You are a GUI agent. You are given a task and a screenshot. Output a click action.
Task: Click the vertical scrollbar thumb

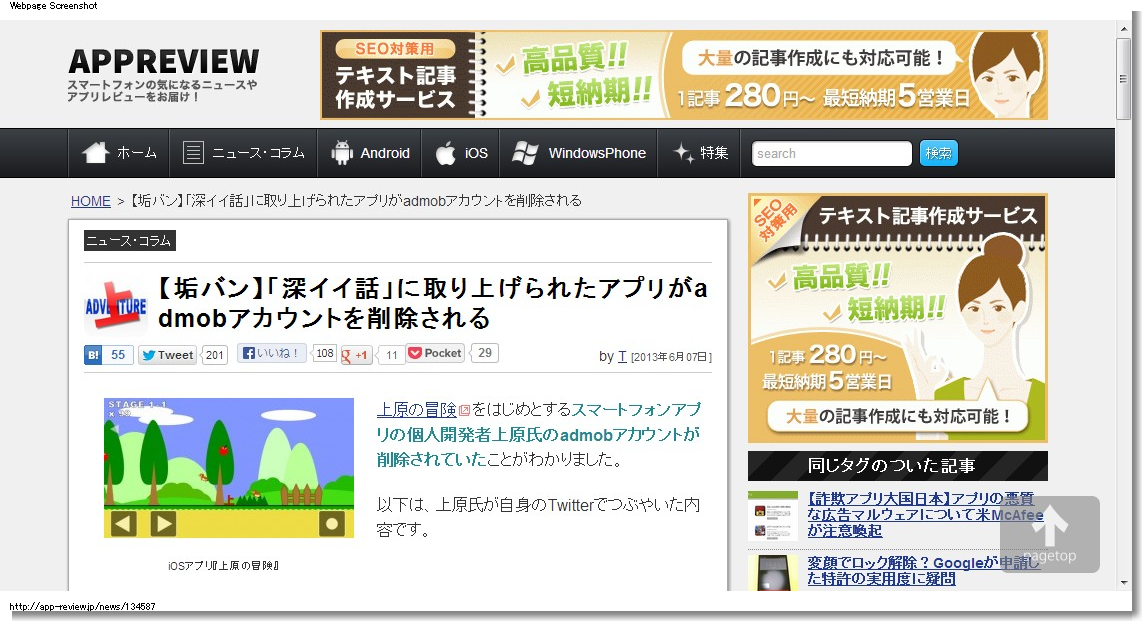[x=1124, y=79]
